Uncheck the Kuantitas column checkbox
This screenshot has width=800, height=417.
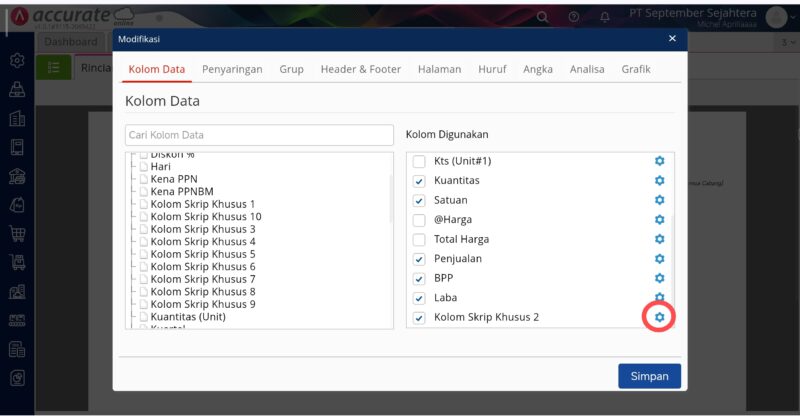419,181
